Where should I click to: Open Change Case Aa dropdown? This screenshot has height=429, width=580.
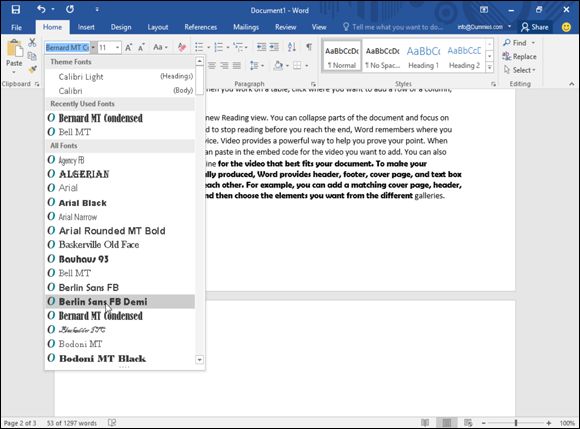(160, 47)
